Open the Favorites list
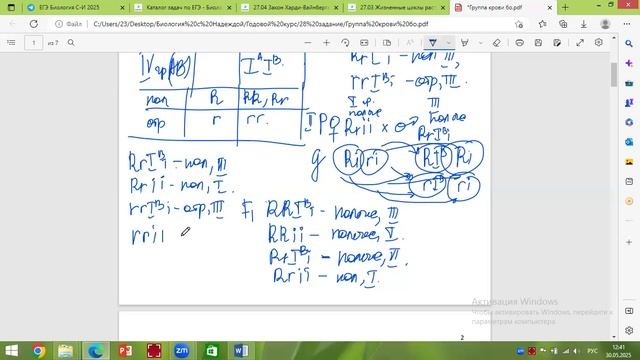 click(542, 24)
